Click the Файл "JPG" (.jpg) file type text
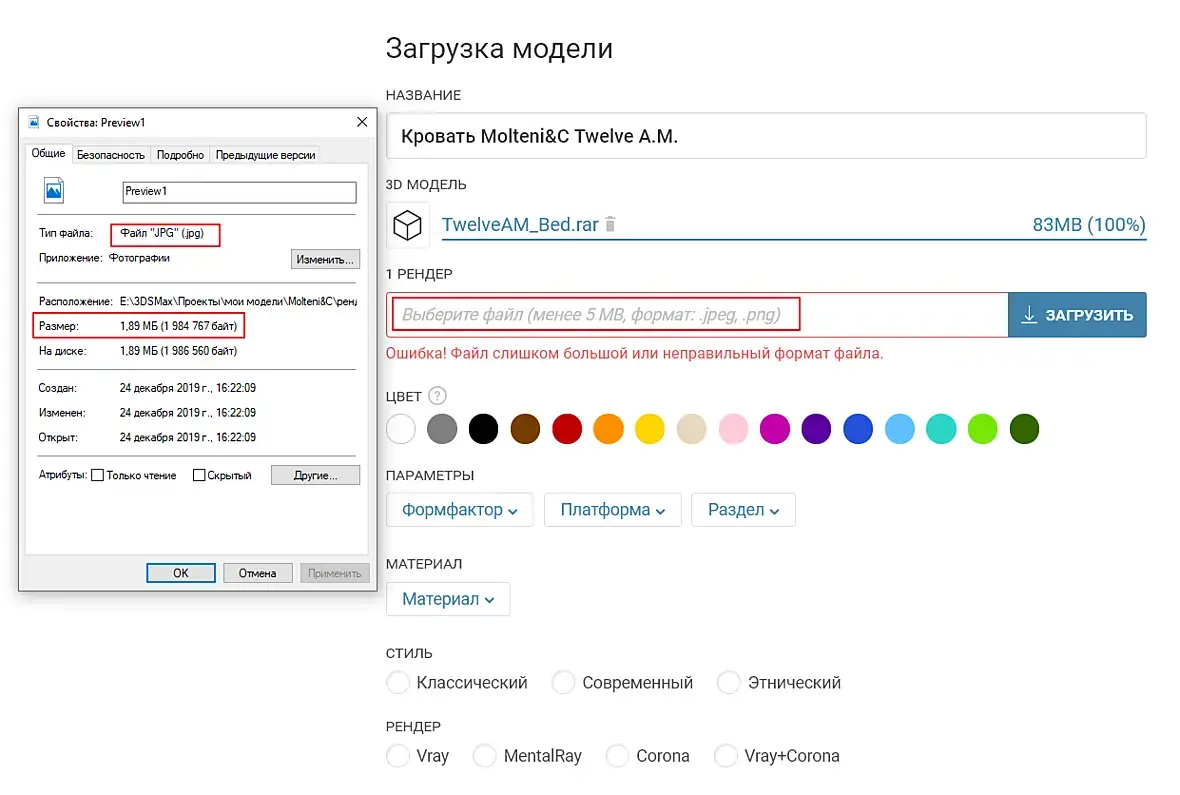Viewport: 1180px width, 795px height. click(162, 233)
